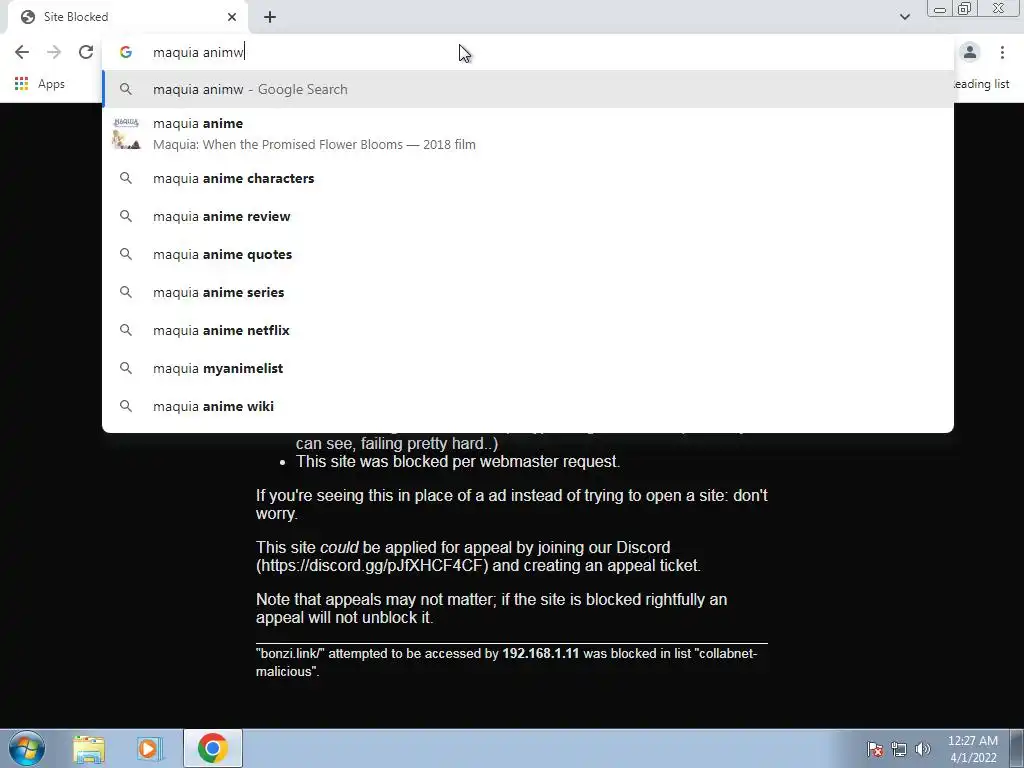This screenshot has height=768, width=1024.
Task: Select 'maquia anime netflix' suggestion
Action: click(x=528, y=330)
